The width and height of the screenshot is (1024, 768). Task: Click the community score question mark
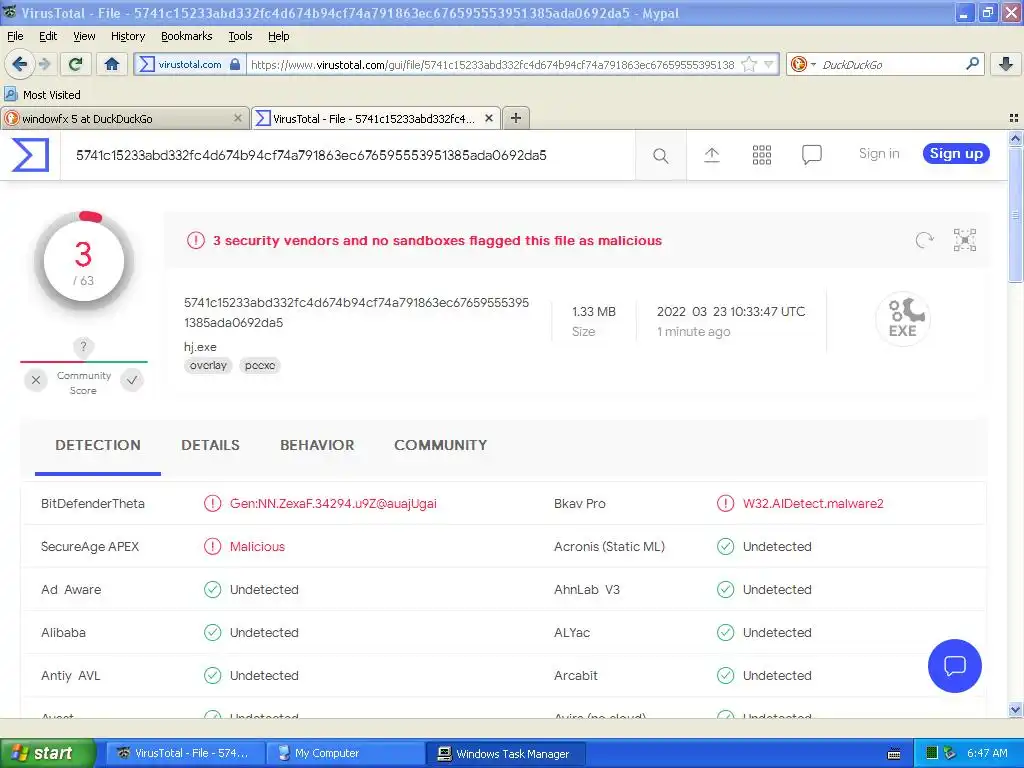tap(83, 346)
